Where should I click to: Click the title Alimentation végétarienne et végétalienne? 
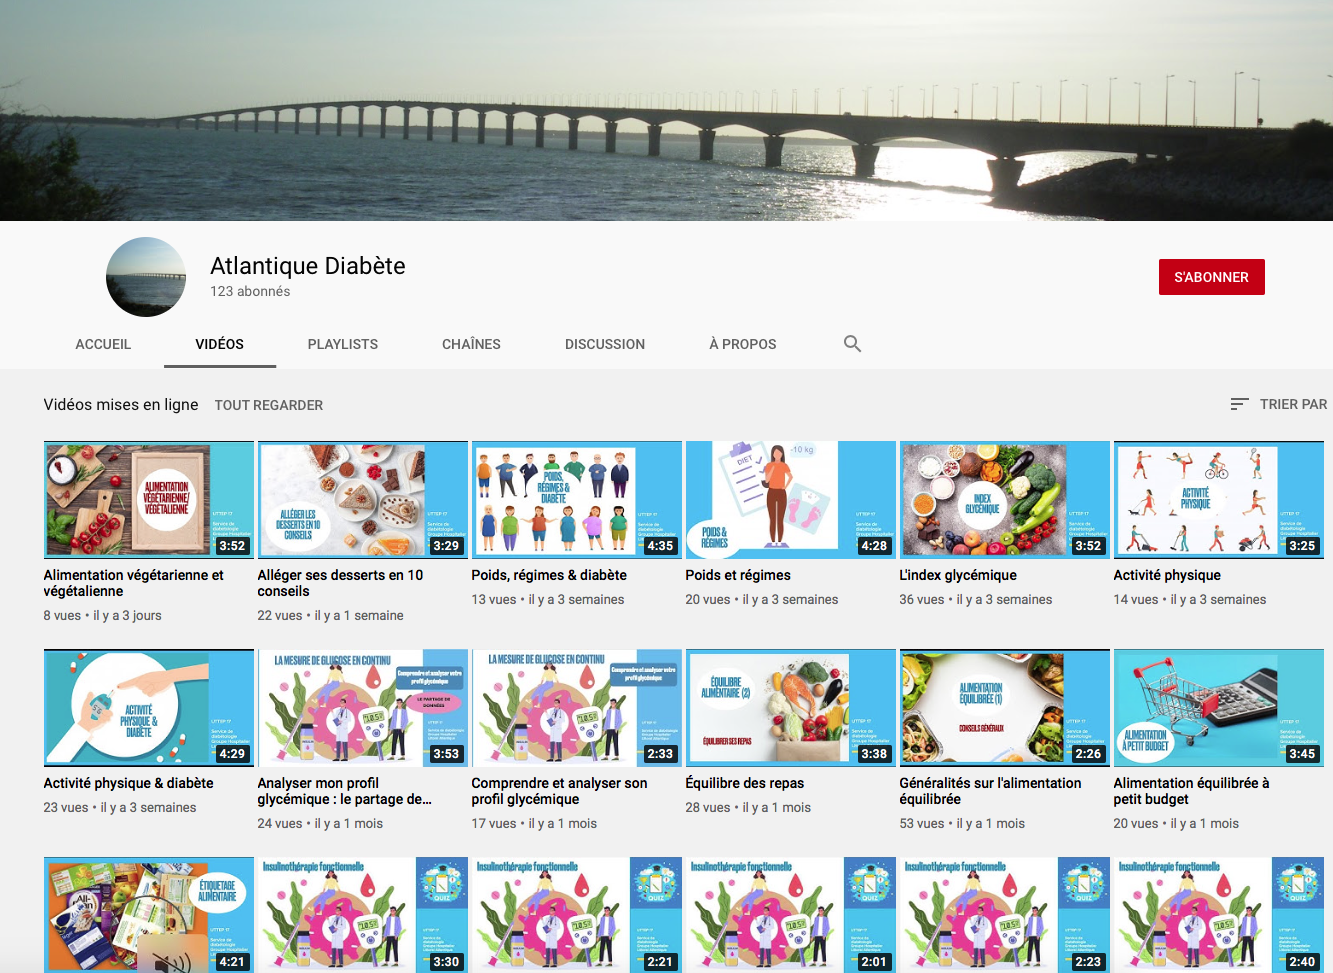(x=133, y=583)
